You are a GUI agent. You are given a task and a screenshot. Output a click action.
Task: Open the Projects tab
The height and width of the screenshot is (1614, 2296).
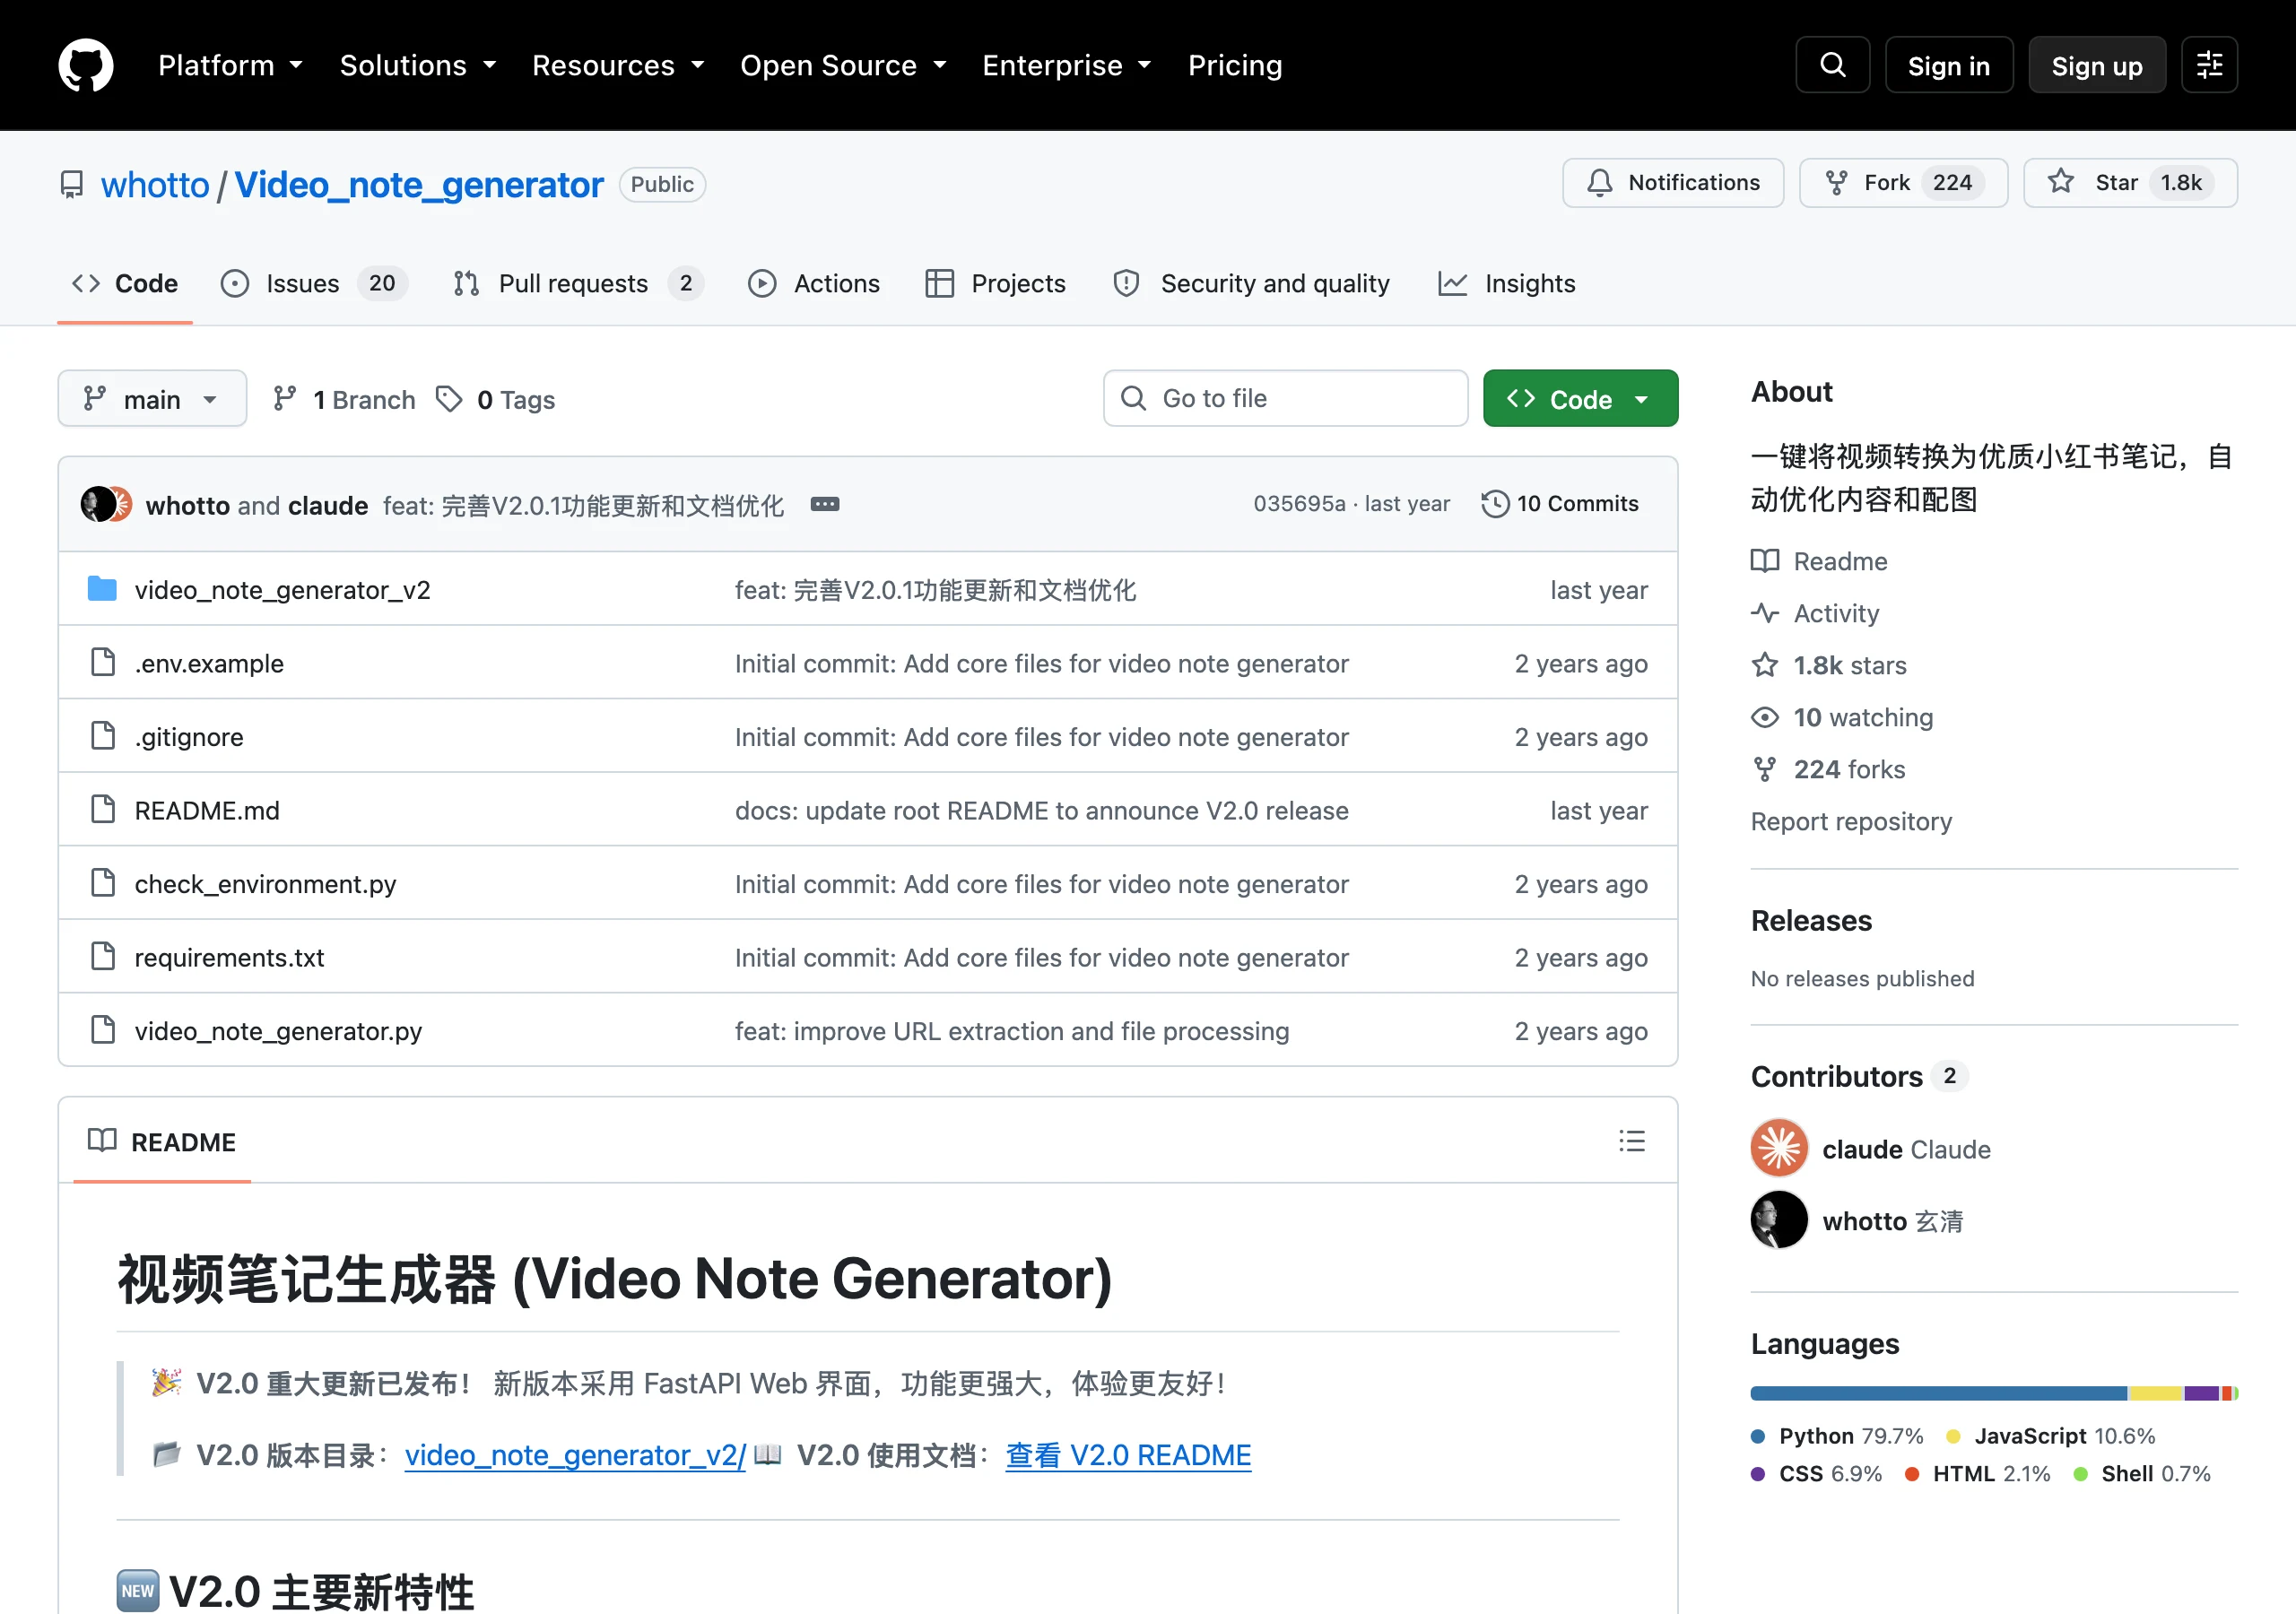pos(996,284)
